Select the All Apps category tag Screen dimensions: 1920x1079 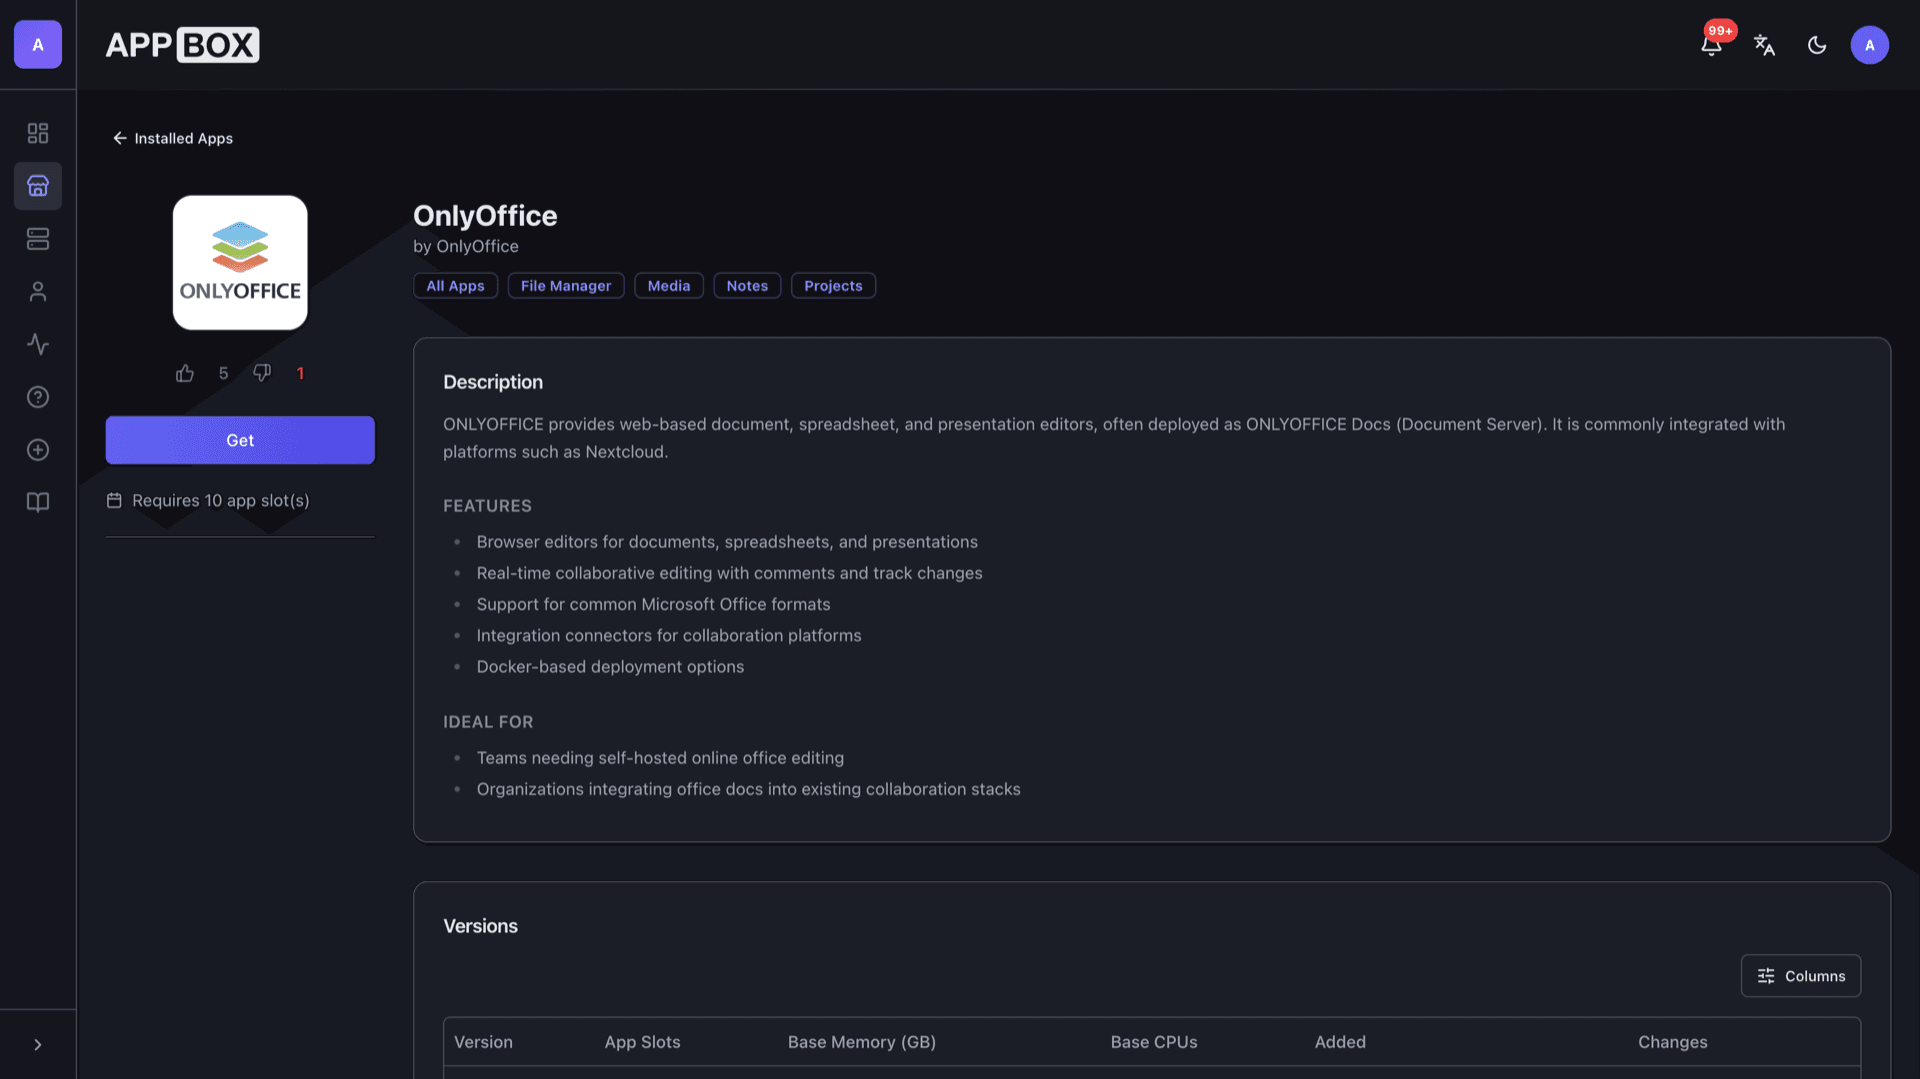(x=455, y=286)
